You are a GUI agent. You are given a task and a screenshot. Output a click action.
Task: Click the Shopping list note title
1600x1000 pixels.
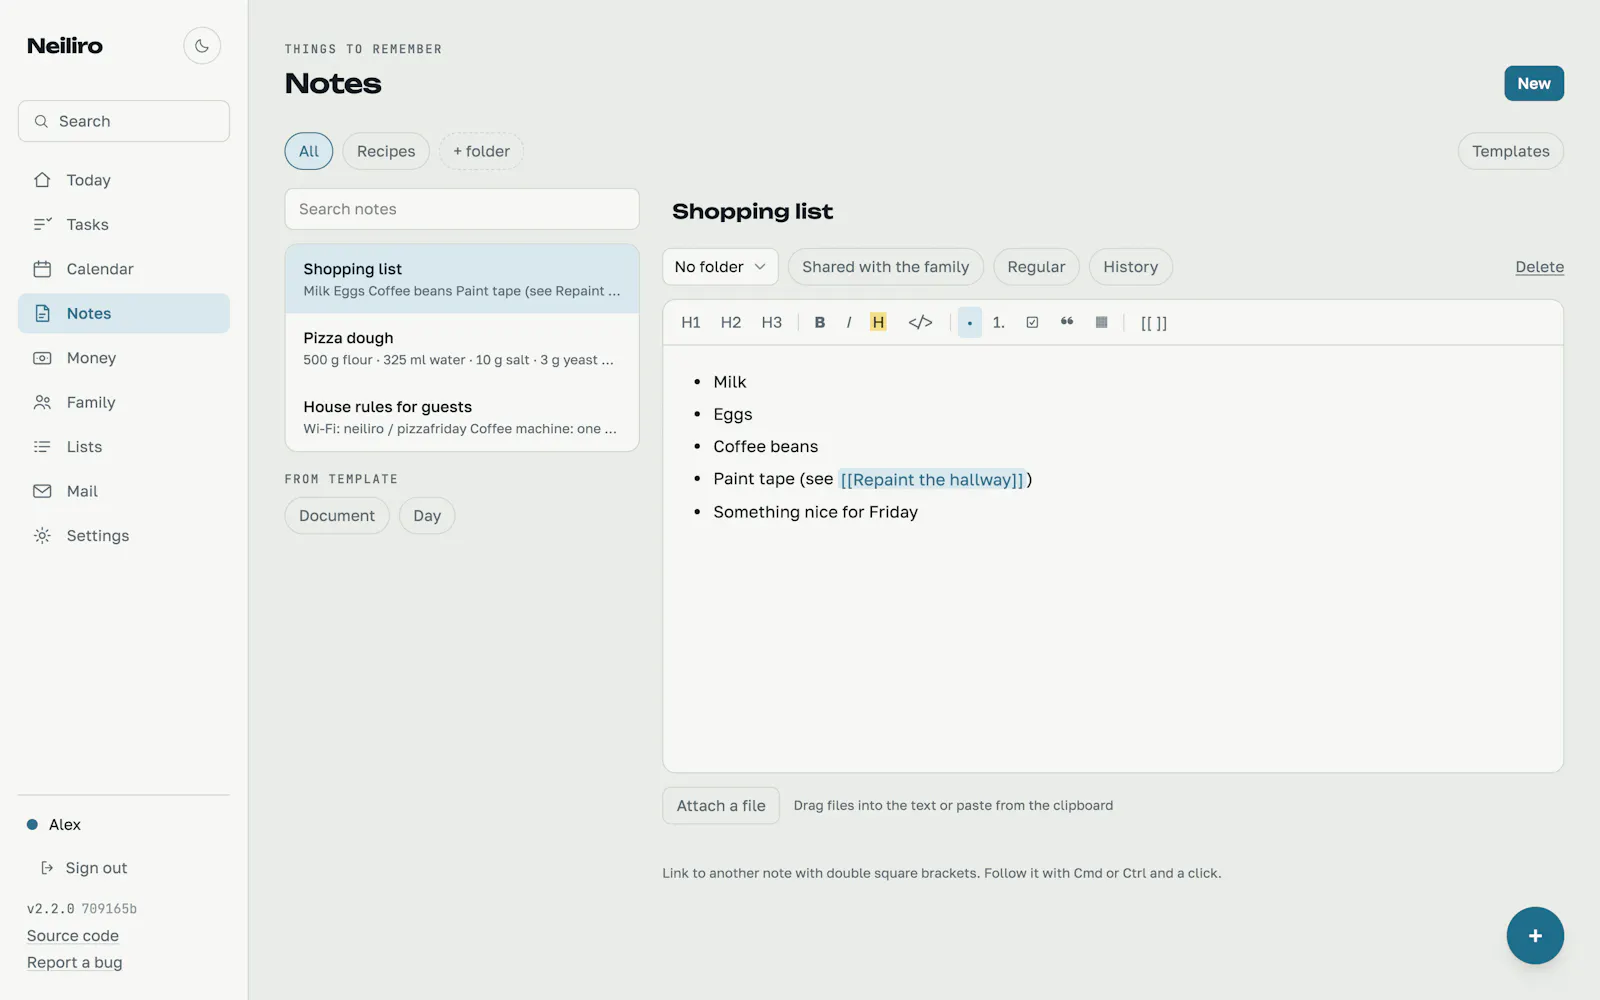tap(753, 212)
